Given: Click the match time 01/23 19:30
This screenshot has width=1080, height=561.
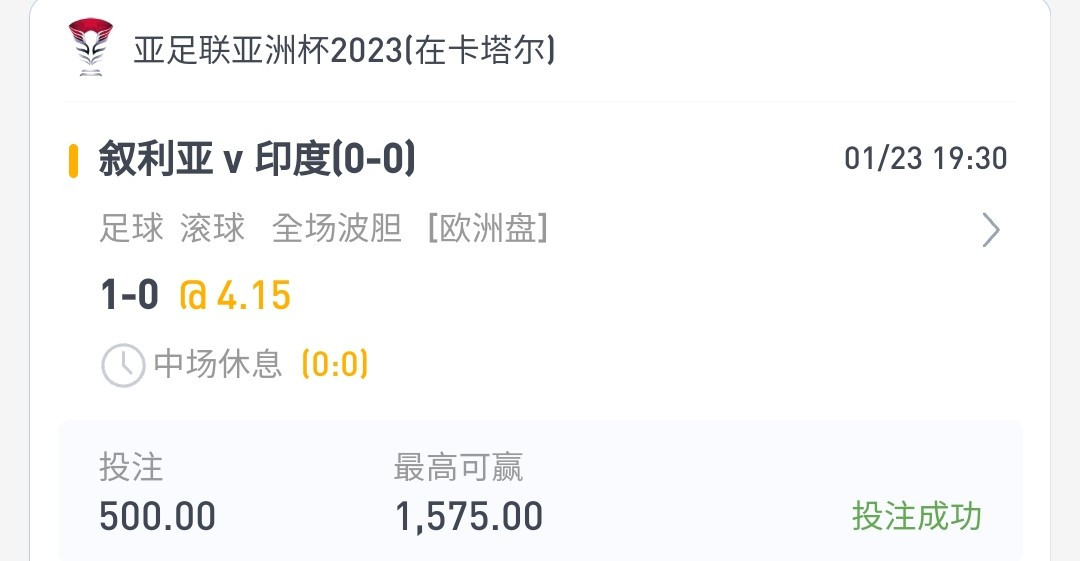Looking at the screenshot, I should (x=926, y=159).
